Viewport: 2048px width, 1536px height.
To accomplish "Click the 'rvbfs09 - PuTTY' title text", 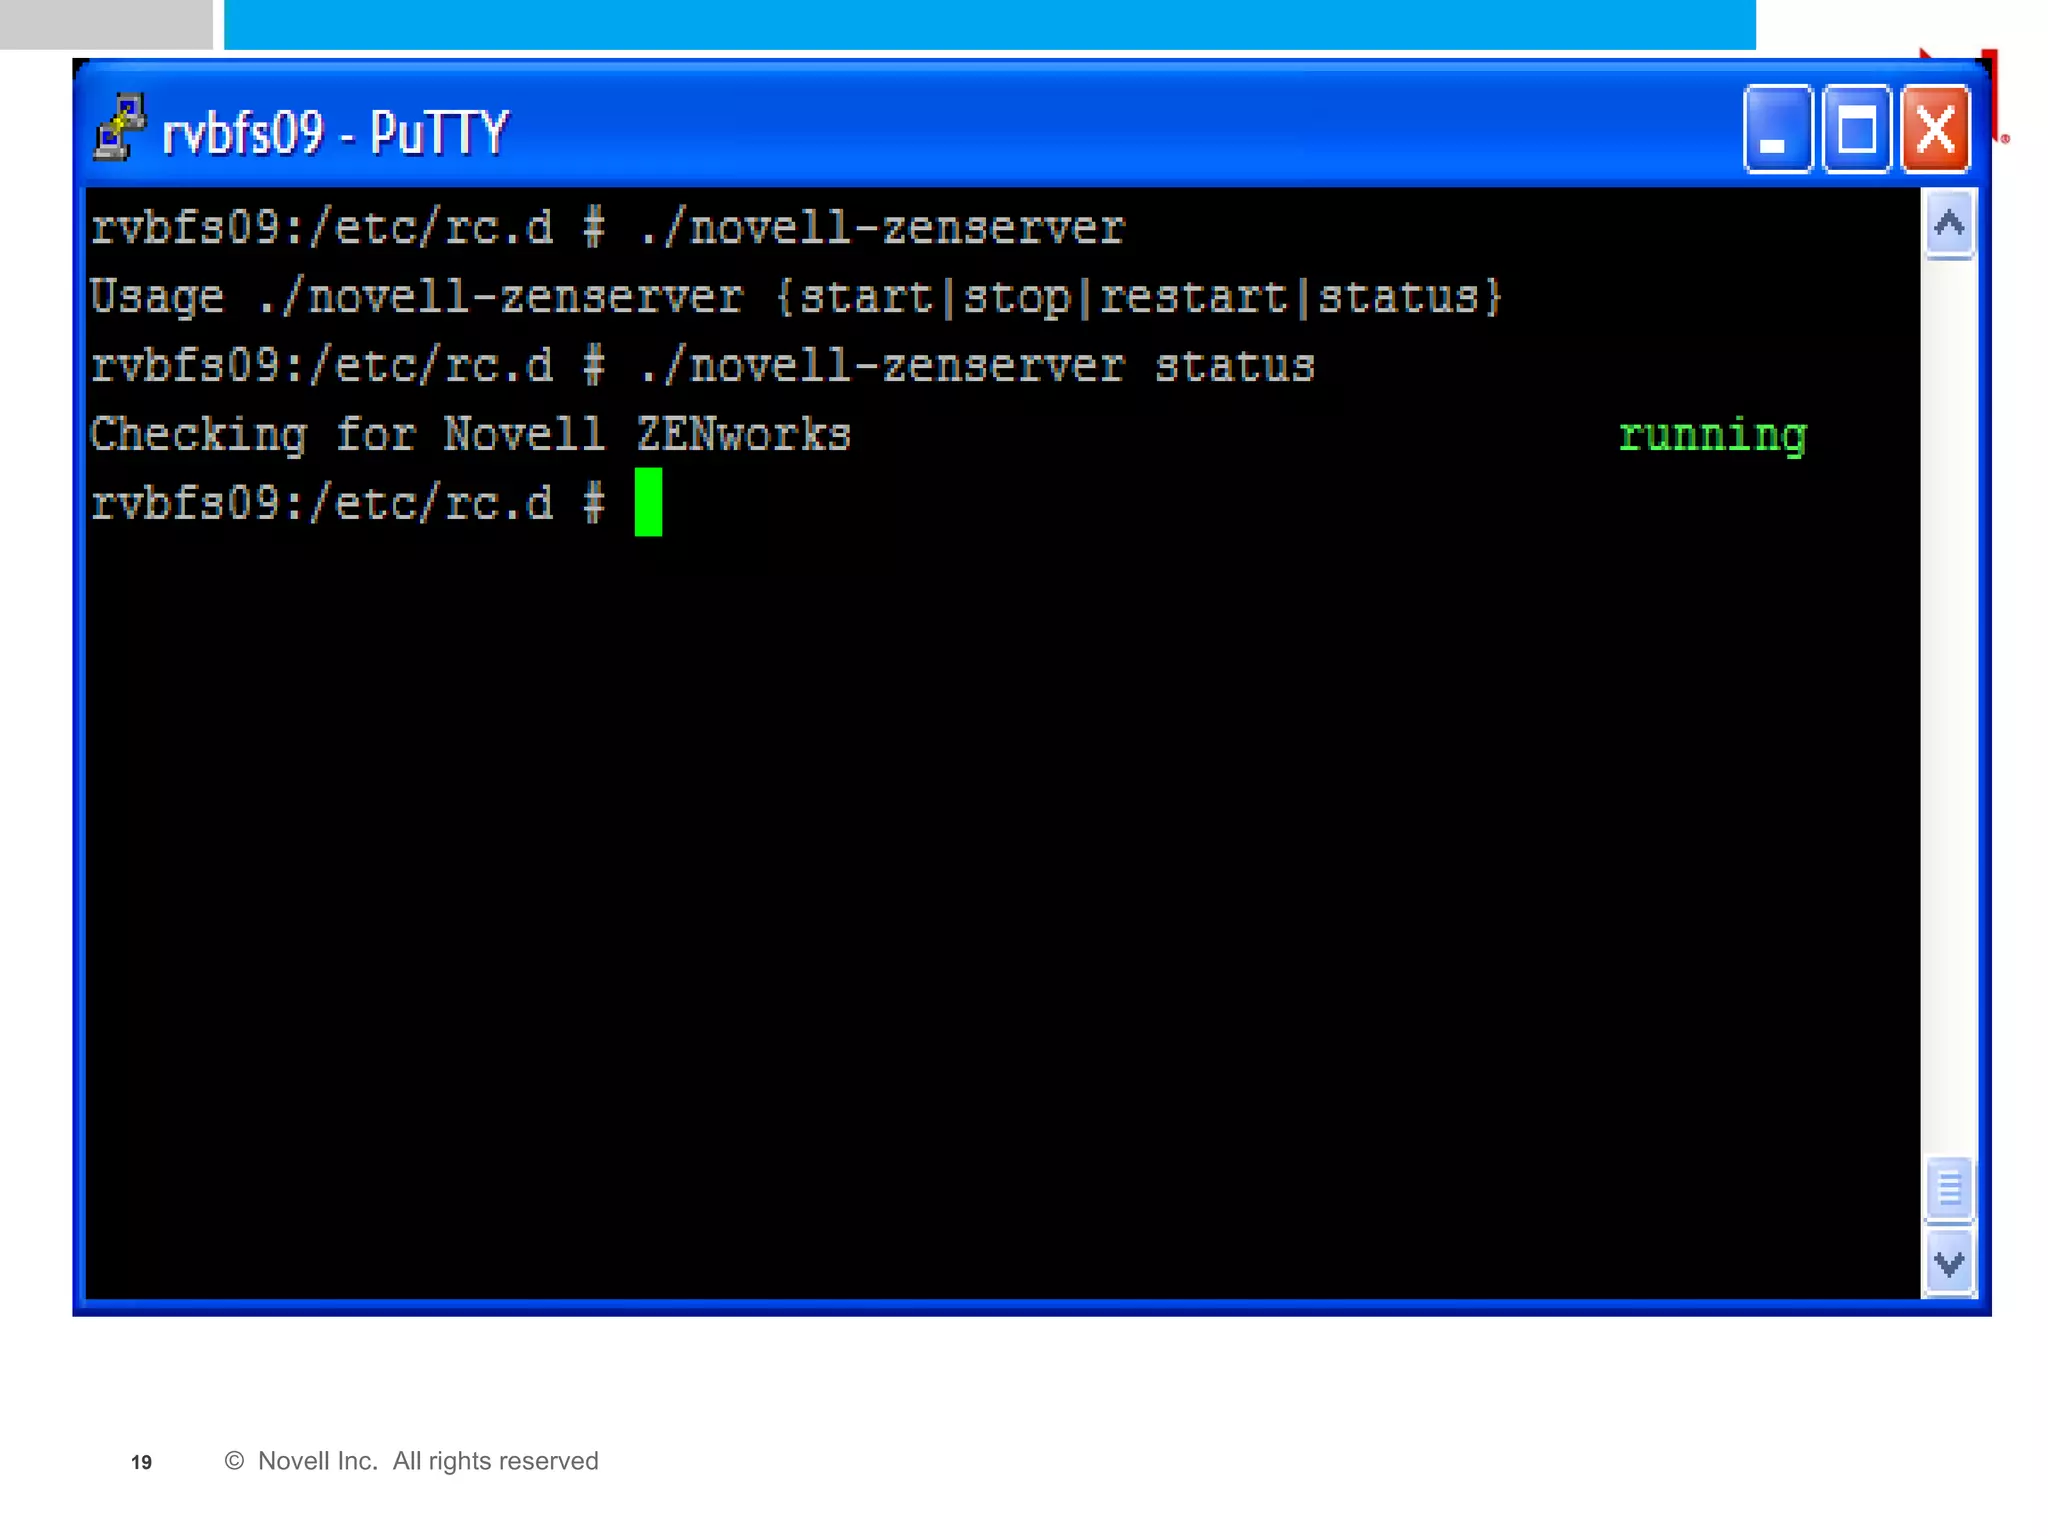I will pyautogui.click(x=335, y=132).
